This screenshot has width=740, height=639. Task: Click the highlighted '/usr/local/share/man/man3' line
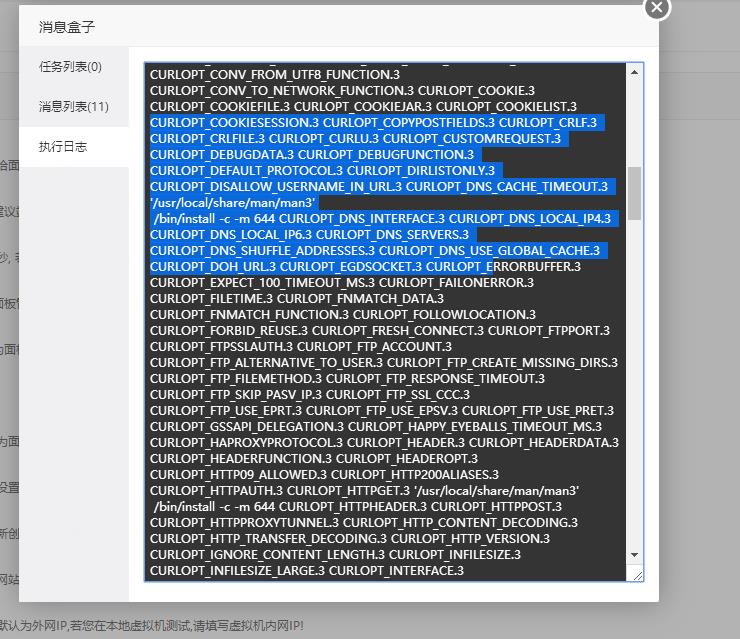[232, 203]
